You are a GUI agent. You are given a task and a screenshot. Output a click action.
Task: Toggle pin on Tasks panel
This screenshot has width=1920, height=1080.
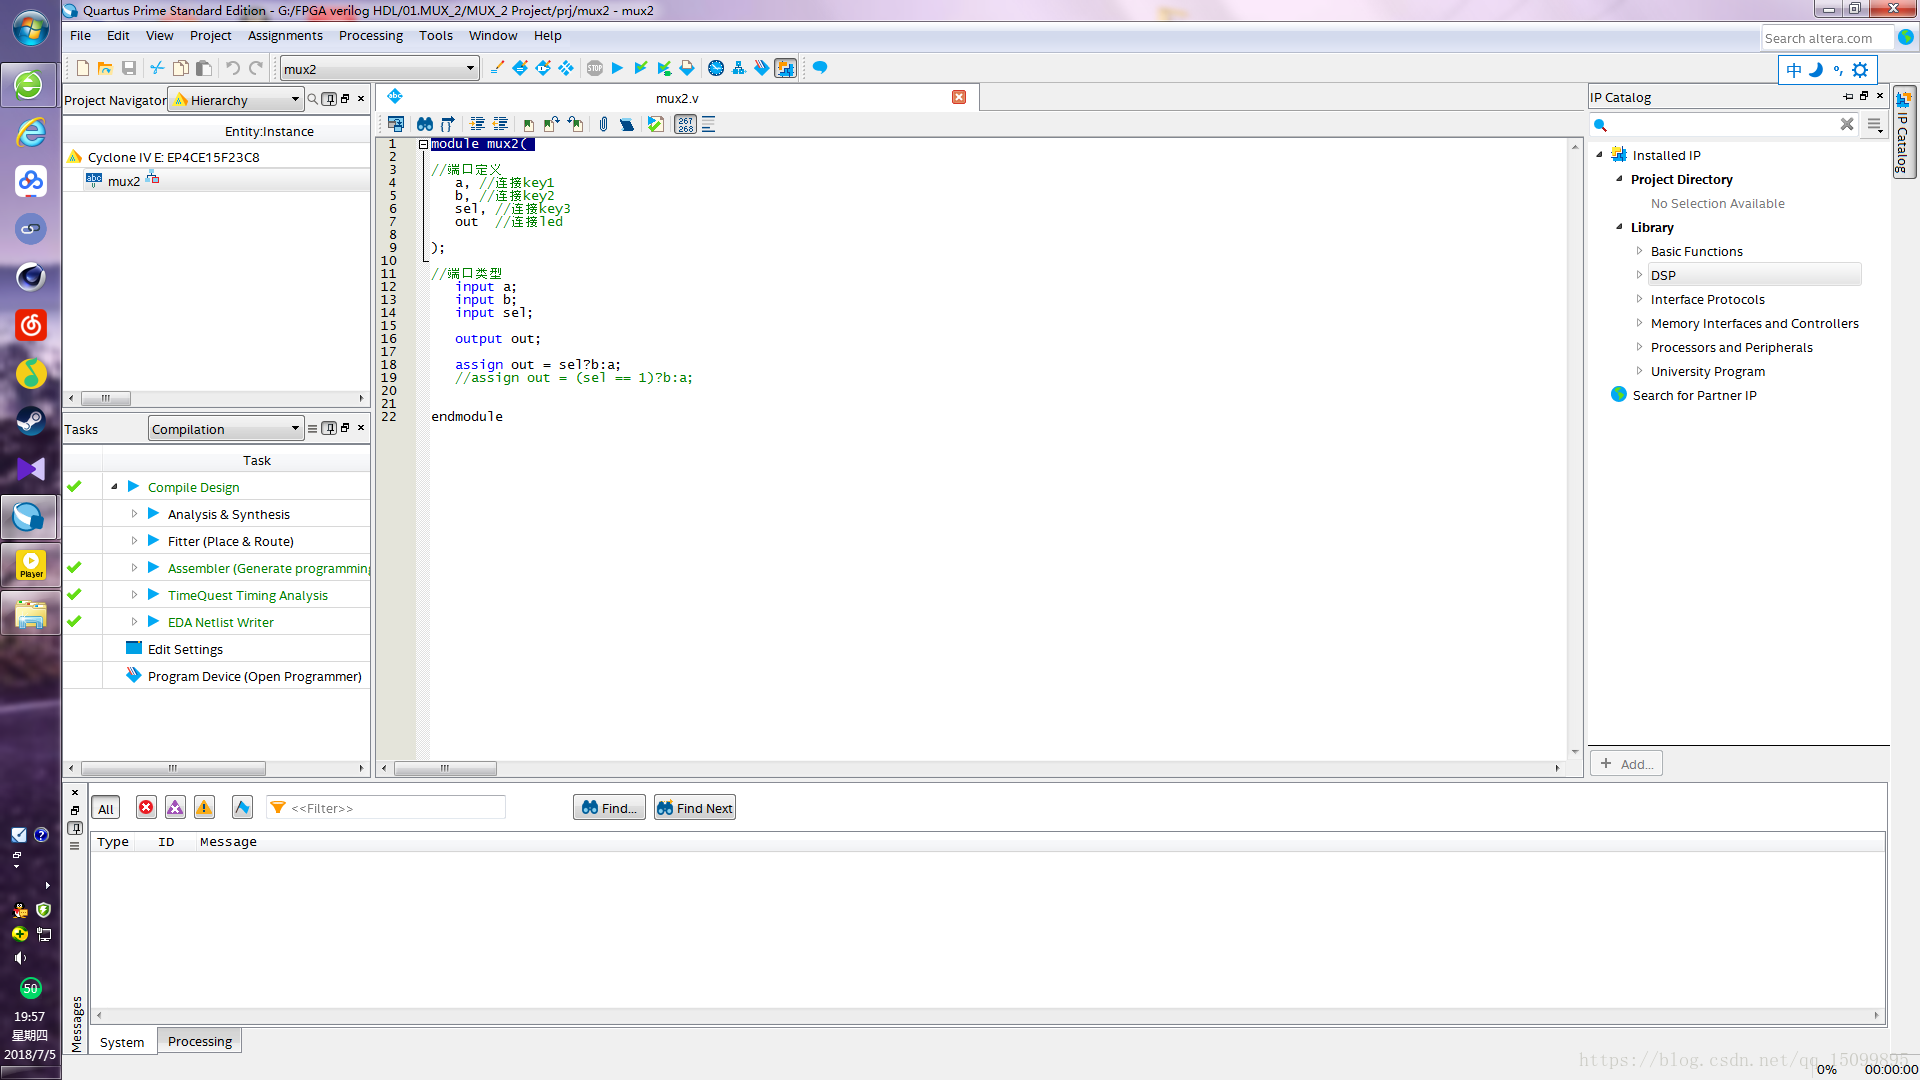(329, 428)
